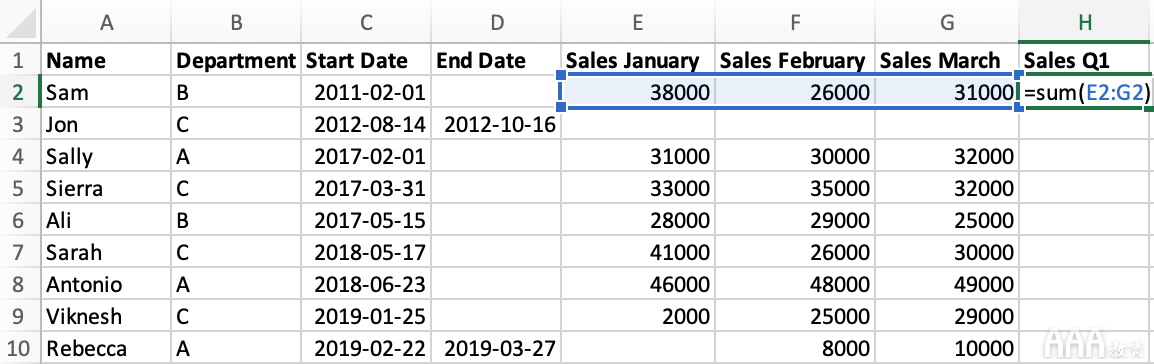The image size is (1154, 364).
Task: Click the select-all corner box
Action: pyautogui.click(x=20, y=22)
